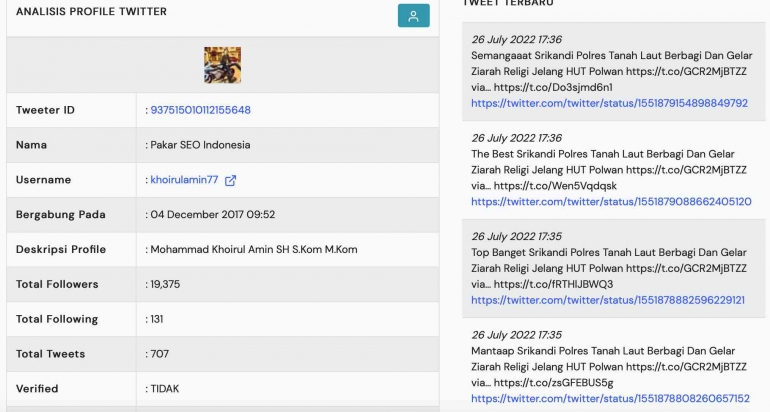The image size is (770, 412).
Task: Open Tweeter ID link 937515010112155648
Action: pyautogui.click(x=200, y=110)
